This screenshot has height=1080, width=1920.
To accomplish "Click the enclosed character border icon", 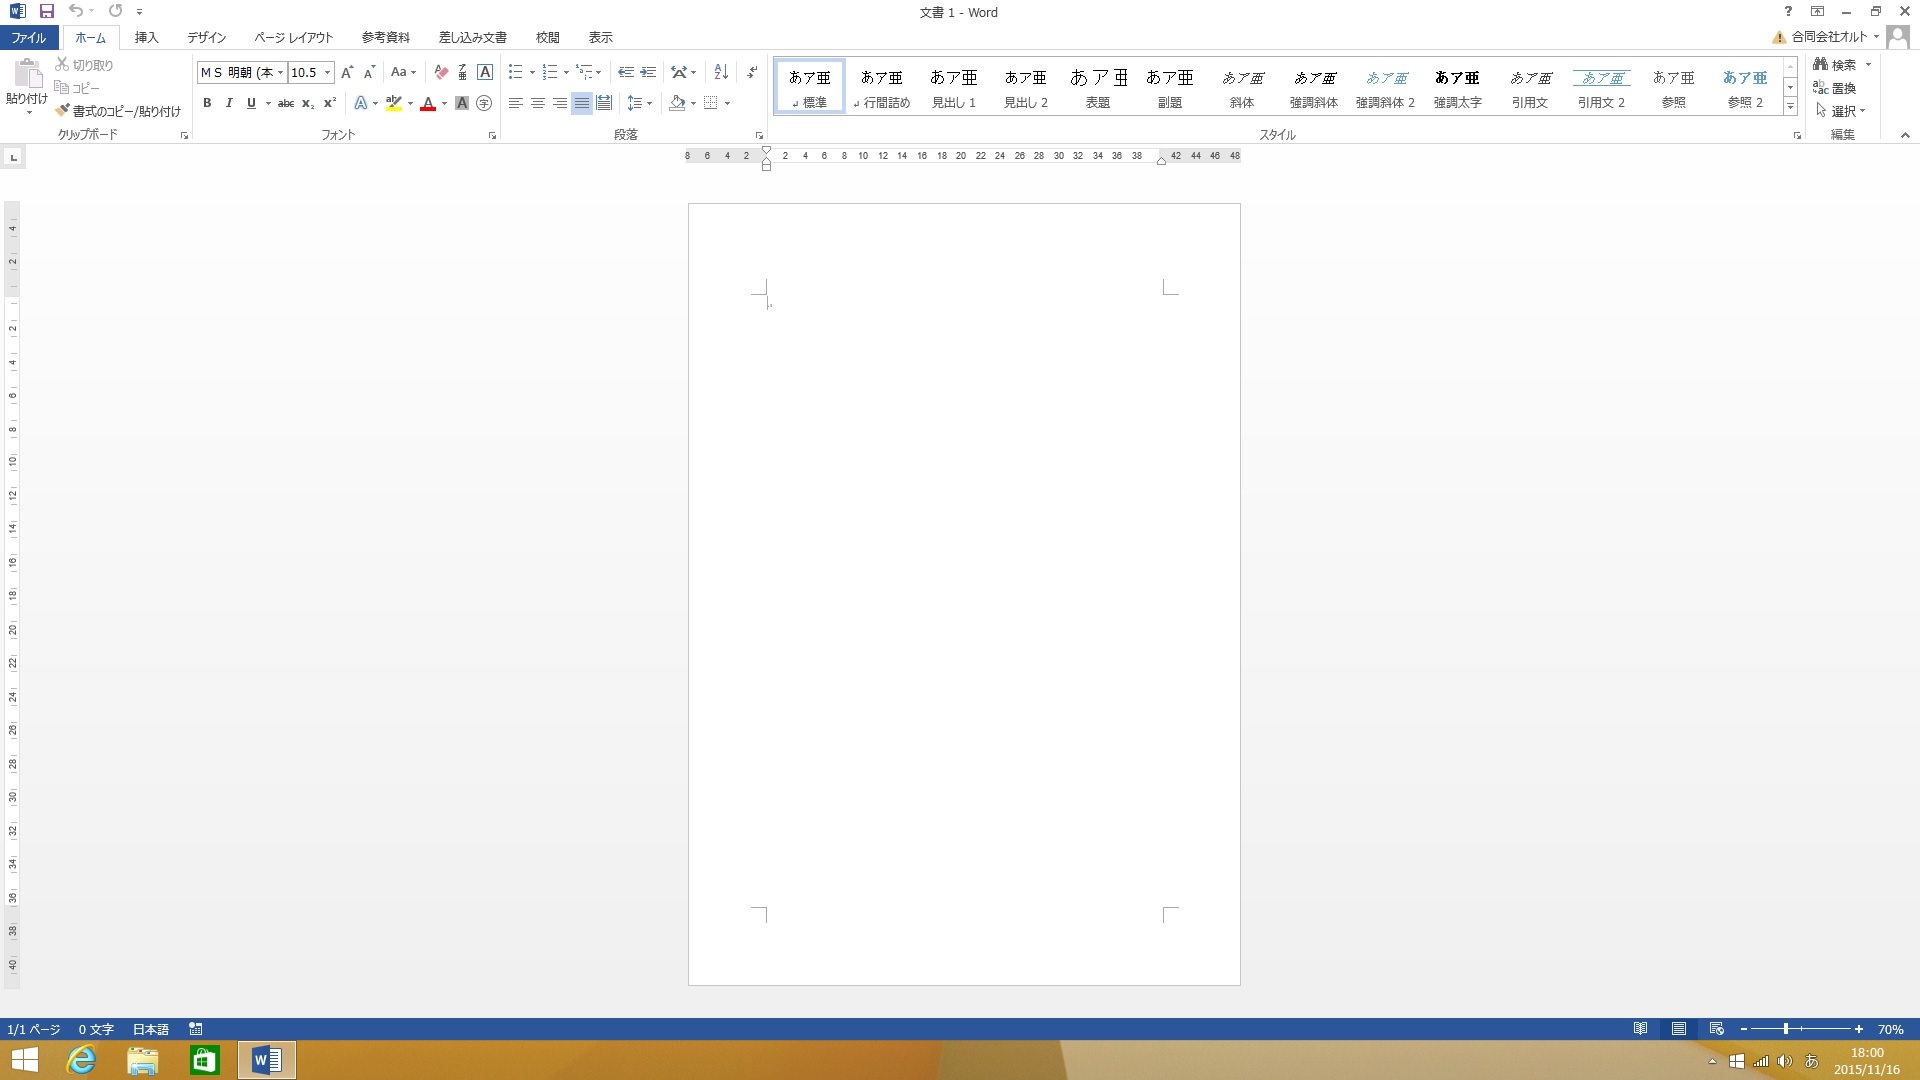I will pyautogui.click(x=485, y=72).
